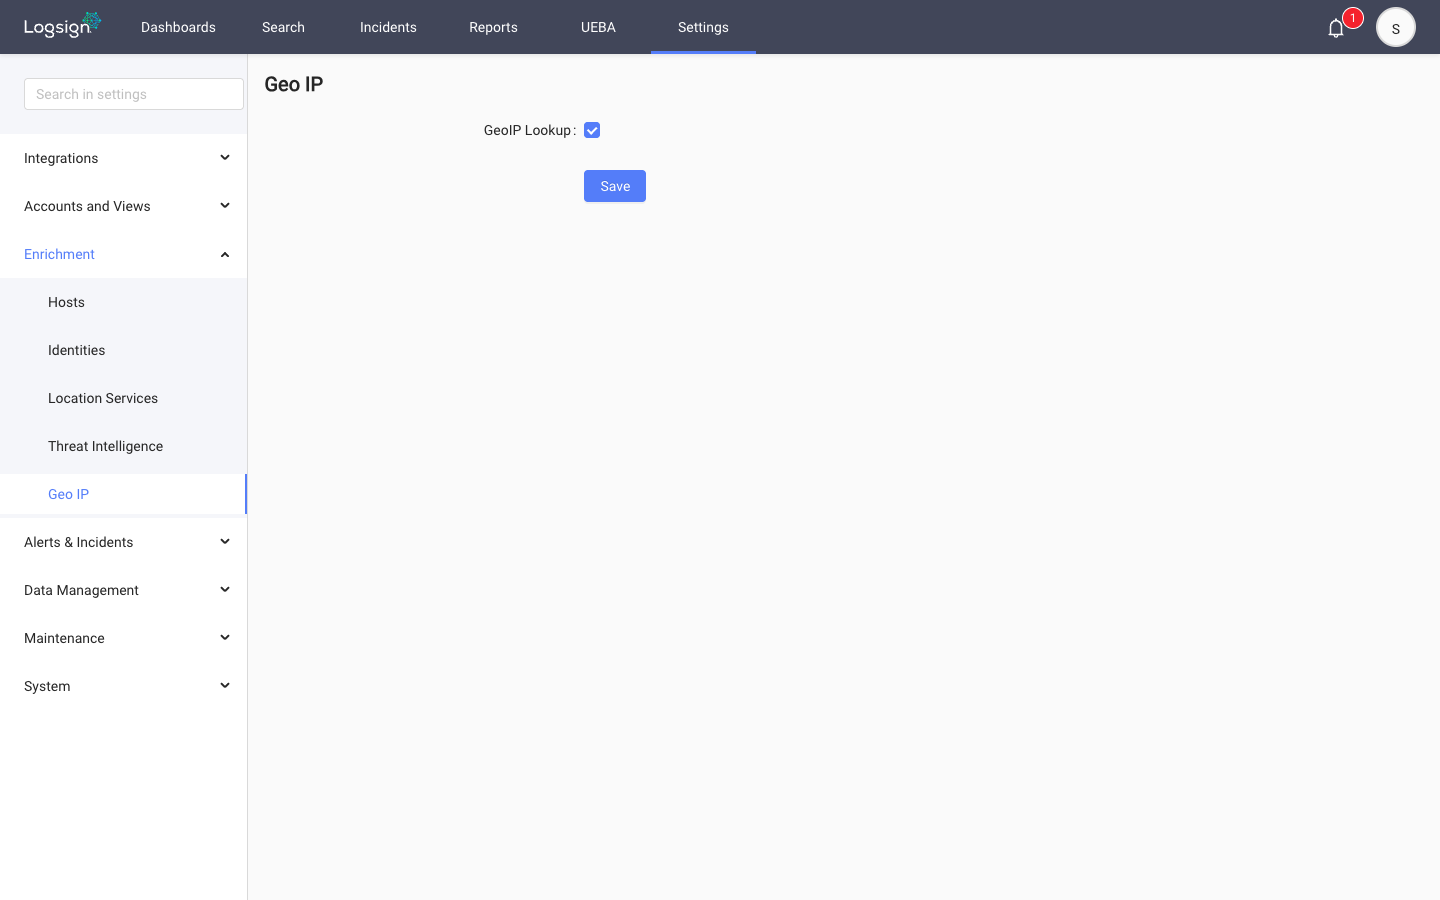
Task: Focus the Search in settings field
Action: tap(134, 94)
